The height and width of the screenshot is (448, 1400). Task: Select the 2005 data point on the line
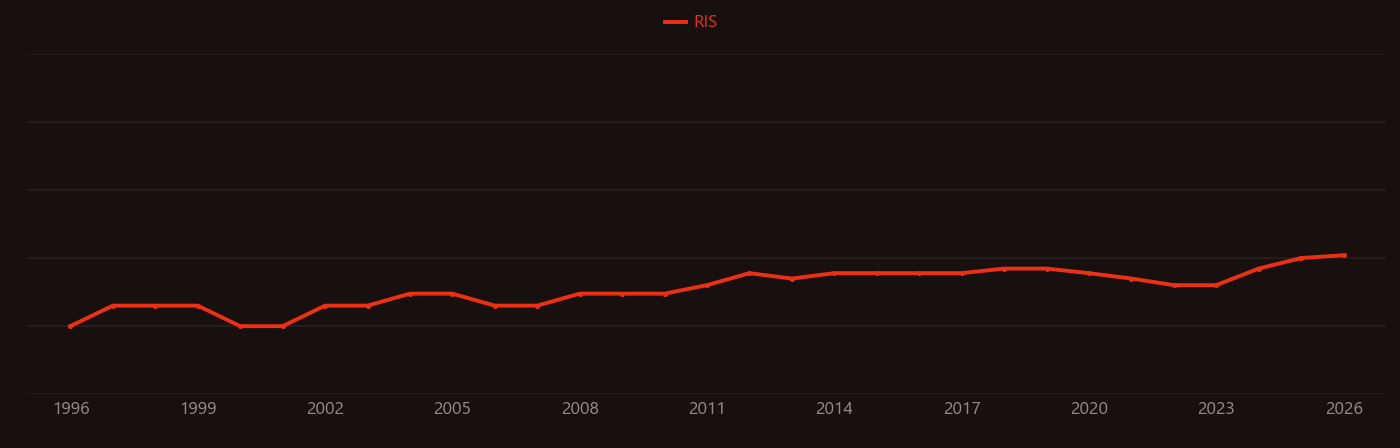click(x=452, y=294)
